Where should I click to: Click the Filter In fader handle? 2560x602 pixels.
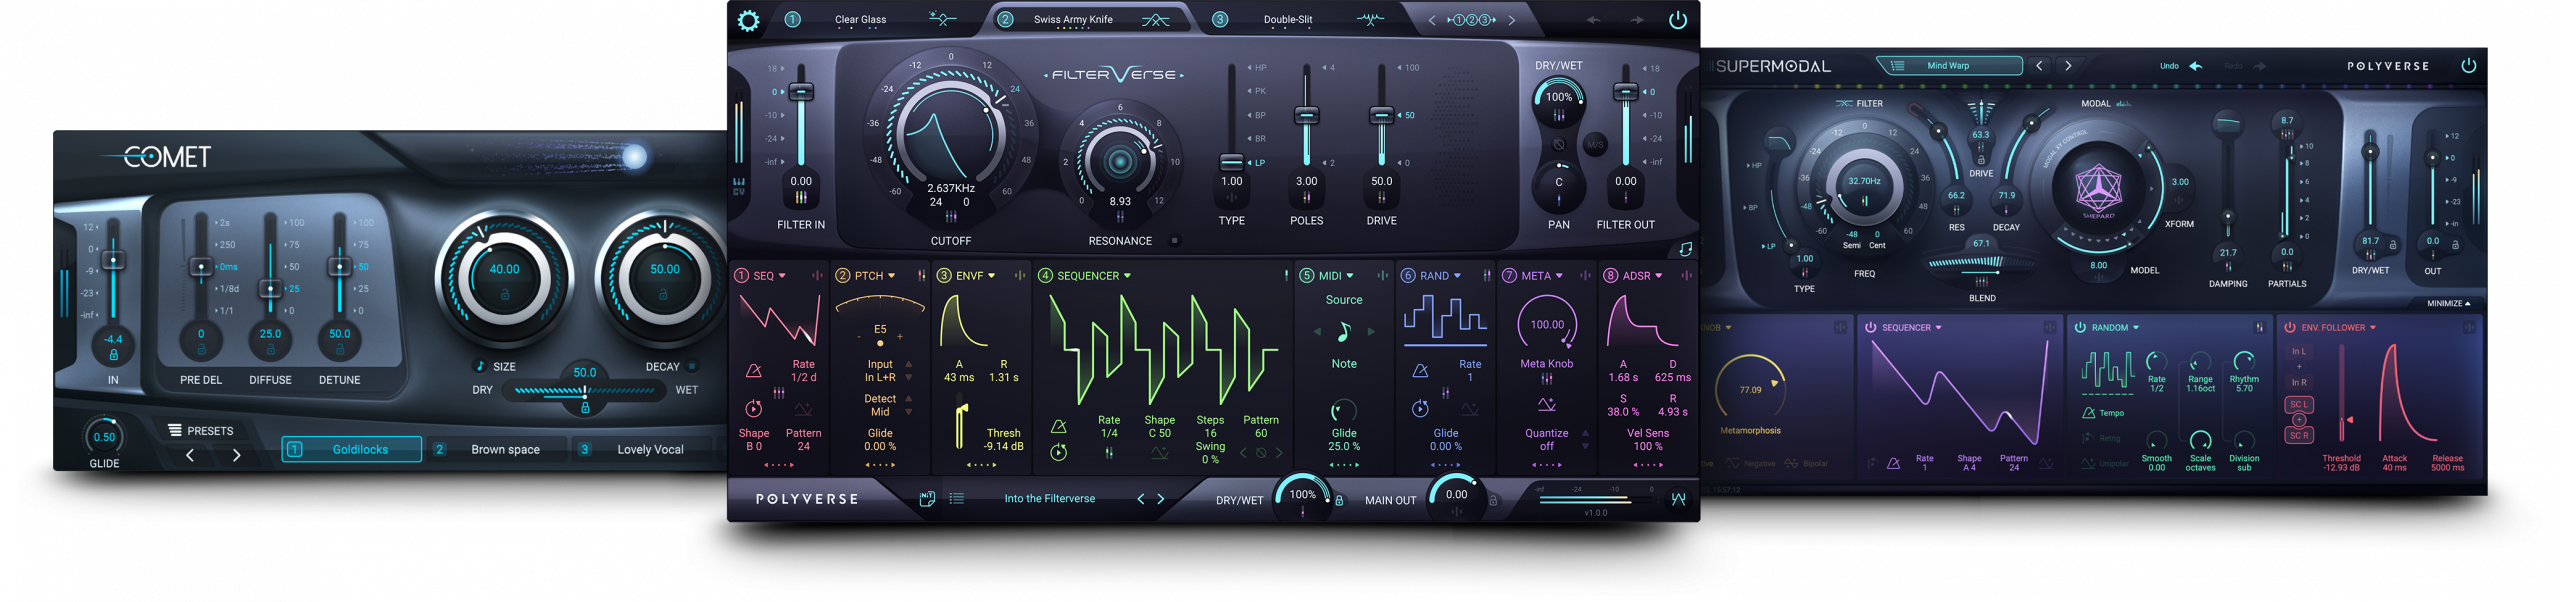point(801,92)
